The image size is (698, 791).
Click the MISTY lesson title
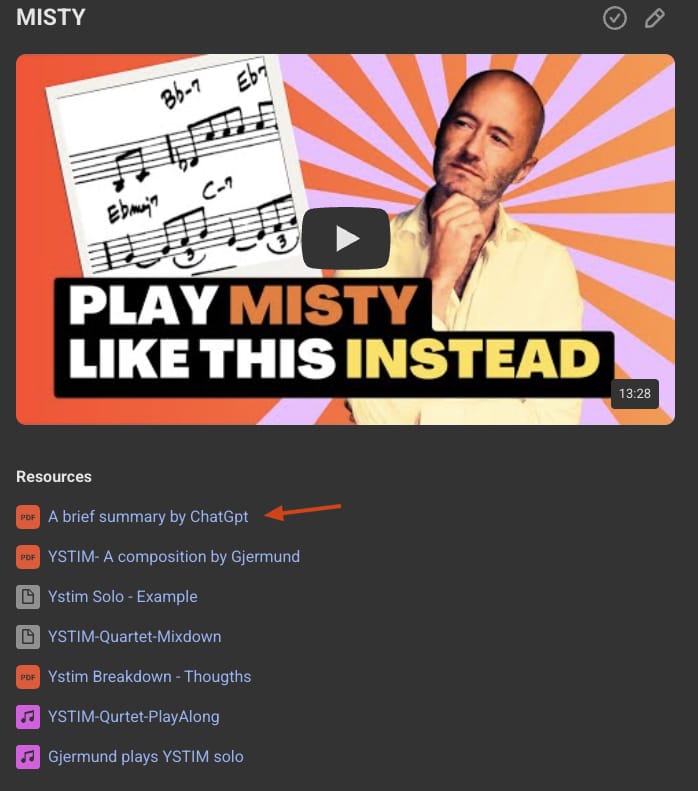(x=51, y=18)
